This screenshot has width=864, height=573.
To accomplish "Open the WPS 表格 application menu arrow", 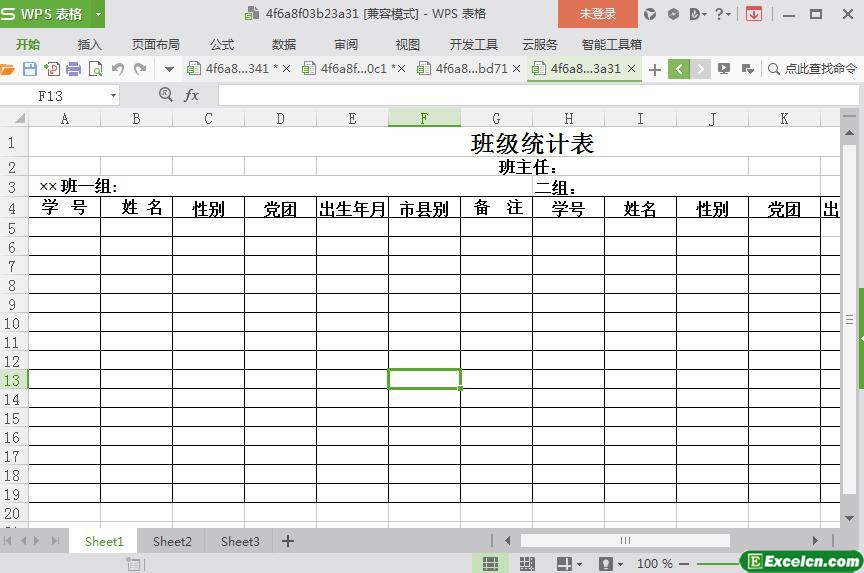I will [x=99, y=14].
